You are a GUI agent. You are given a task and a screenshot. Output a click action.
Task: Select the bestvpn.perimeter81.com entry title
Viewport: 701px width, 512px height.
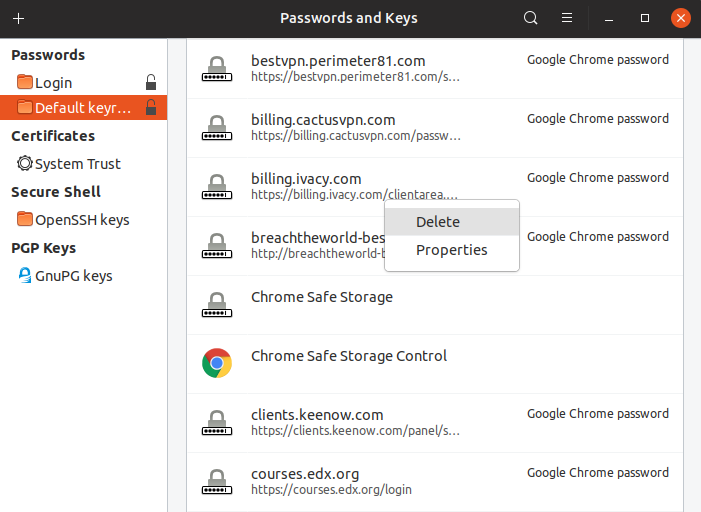point(338,61)
